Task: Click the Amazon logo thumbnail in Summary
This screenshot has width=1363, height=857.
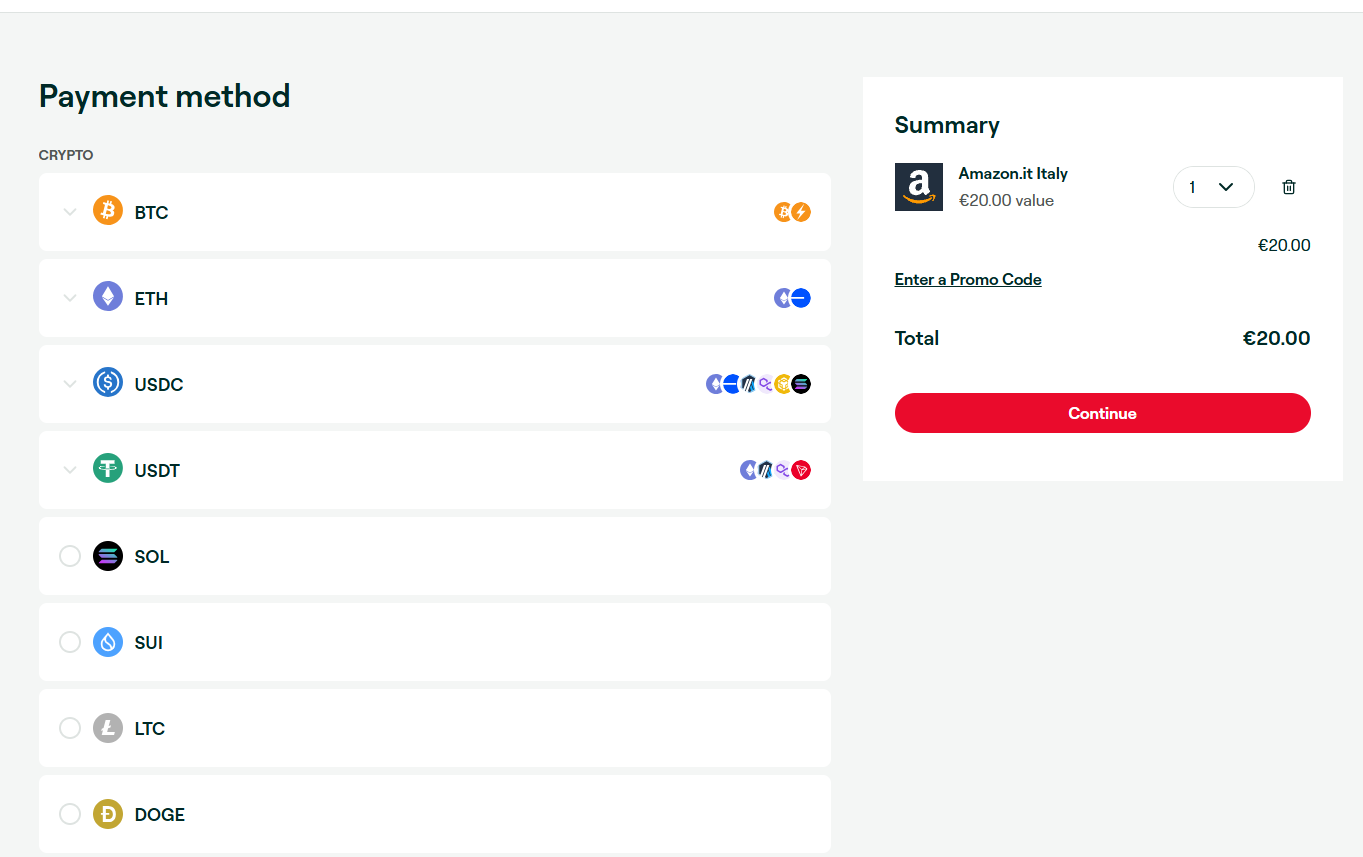Action: (x=918, y=187)
